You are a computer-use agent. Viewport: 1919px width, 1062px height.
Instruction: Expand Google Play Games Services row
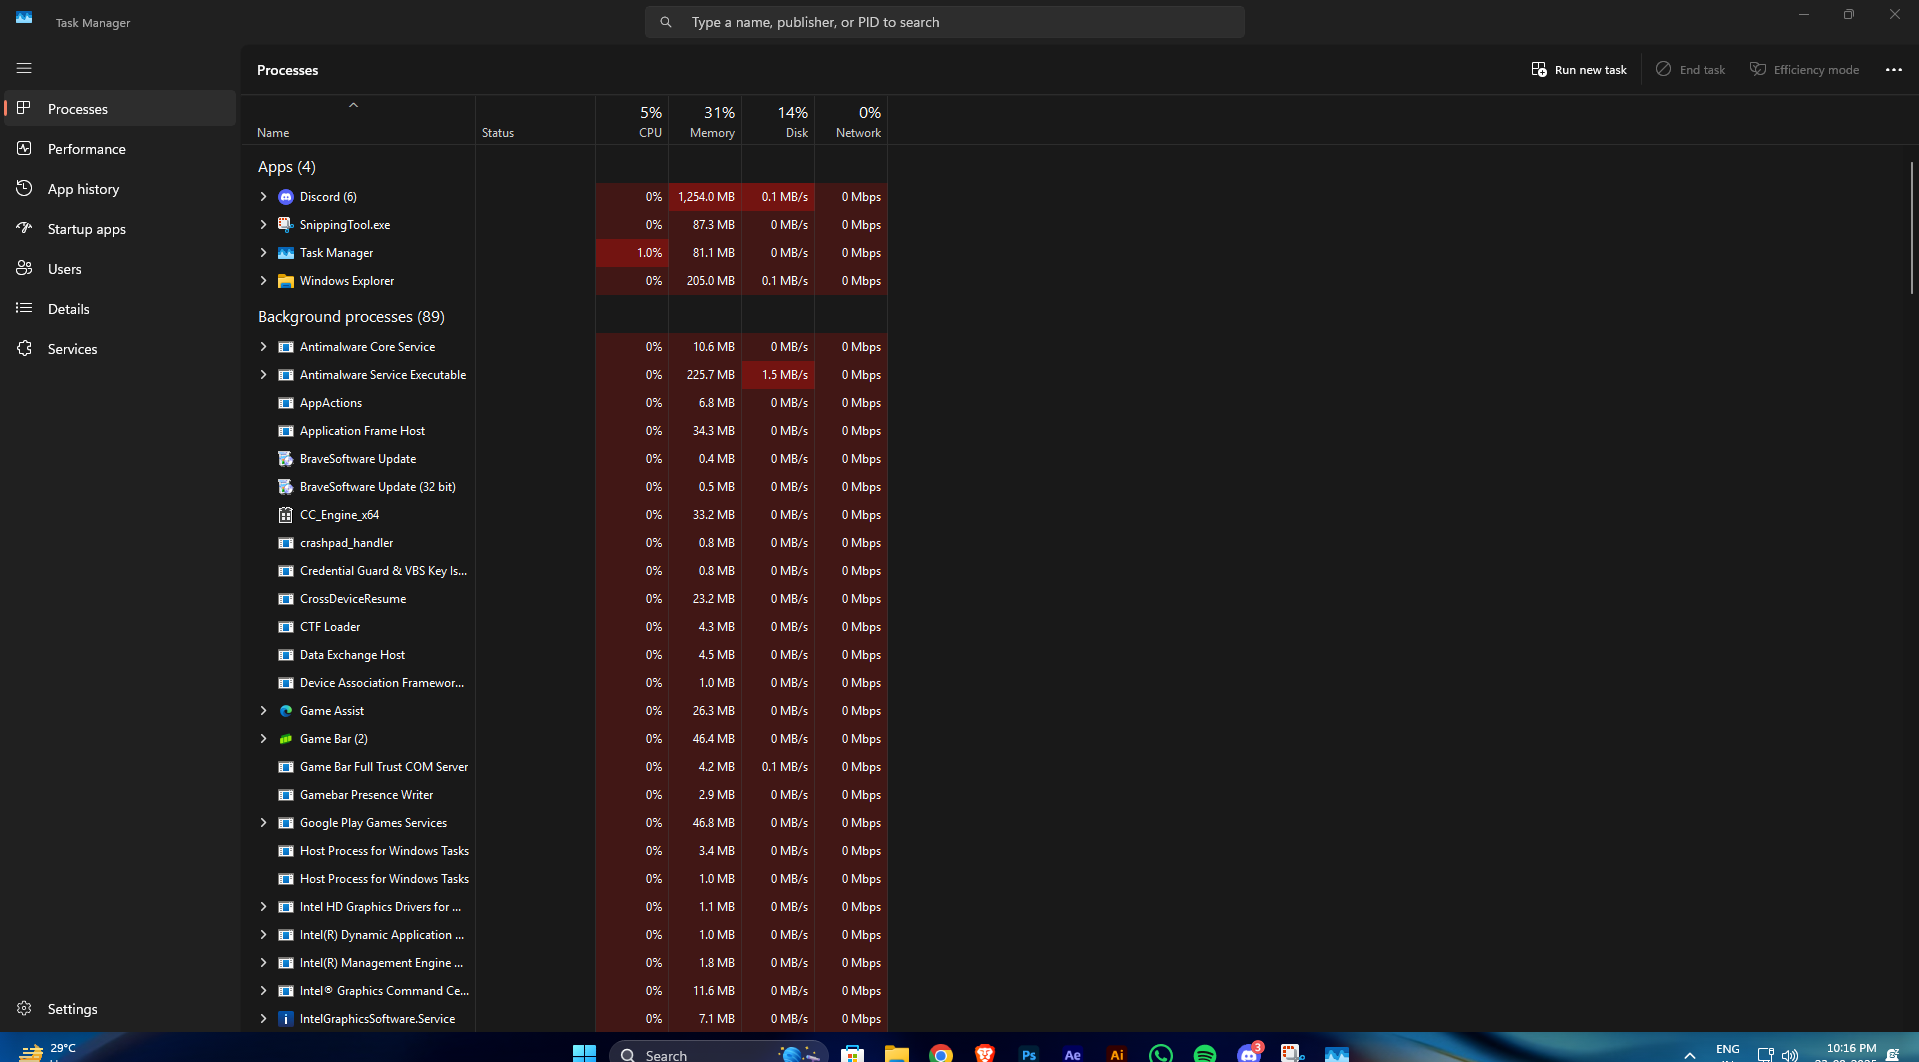click(x=263, y=823)
